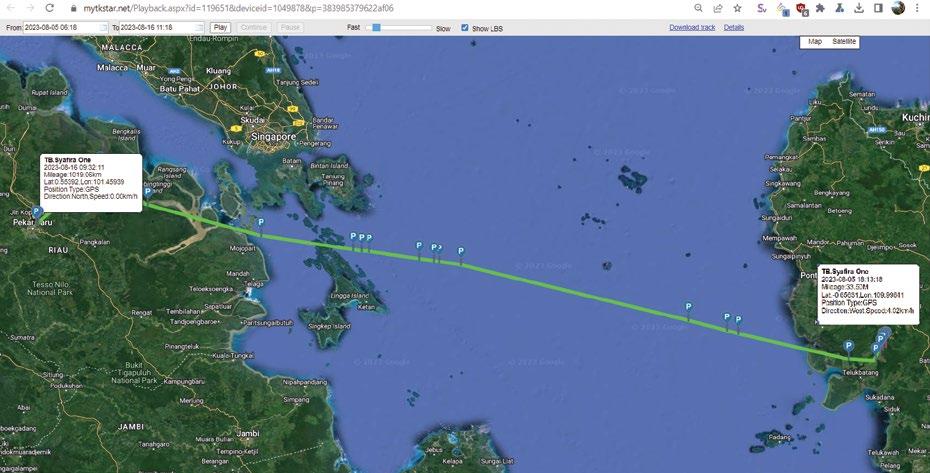Open the Download track link
This screenshot has width=930, height=473.
coord(692,27)
